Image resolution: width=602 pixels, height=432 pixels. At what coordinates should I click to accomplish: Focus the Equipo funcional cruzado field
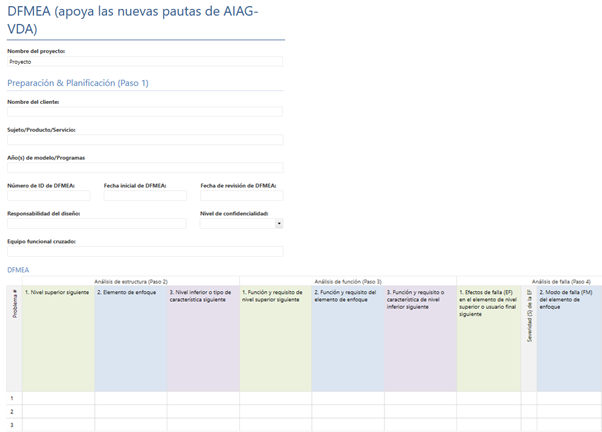pyautogui.click(x=145, y=252)
